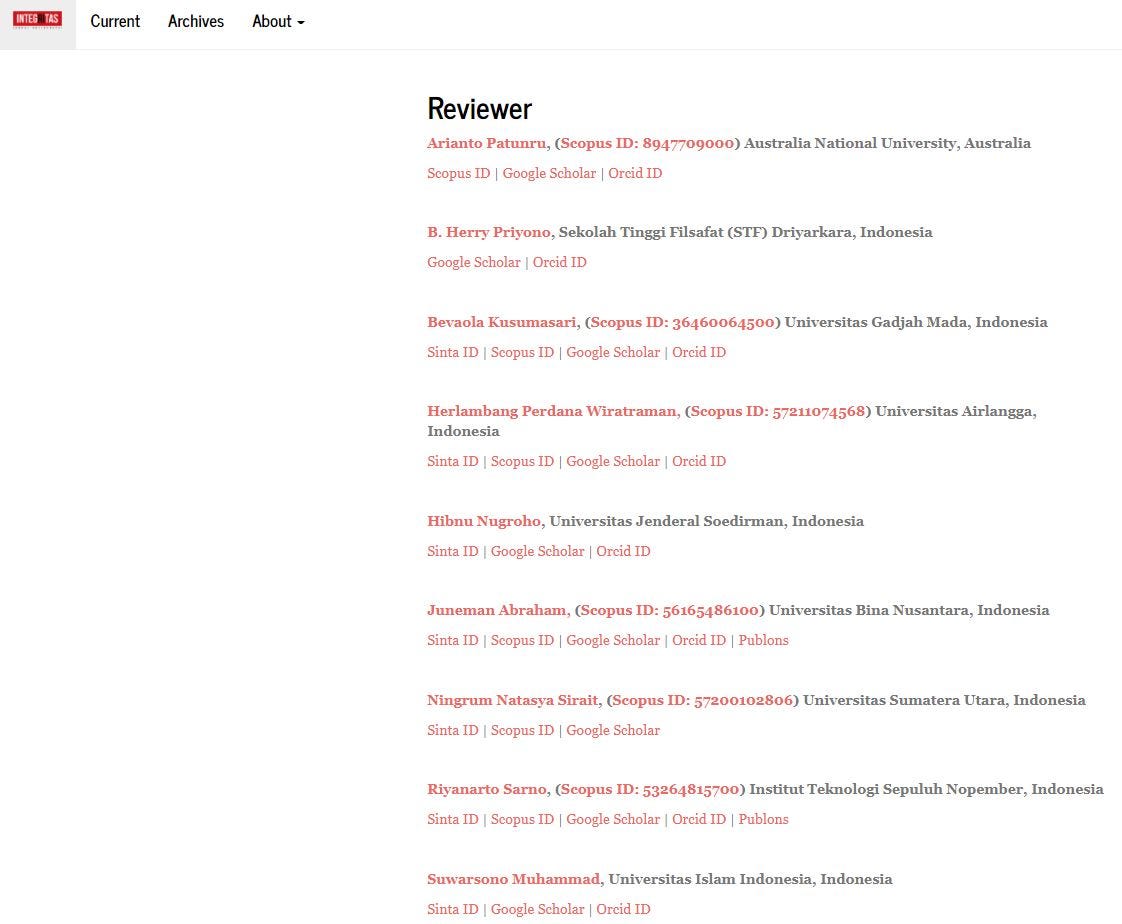Select text Institut Teknologi Sepuluh Nopember, Indonesia
Image resolution: width=1122 pixels, height=924 pixels.
click(926, 789)
